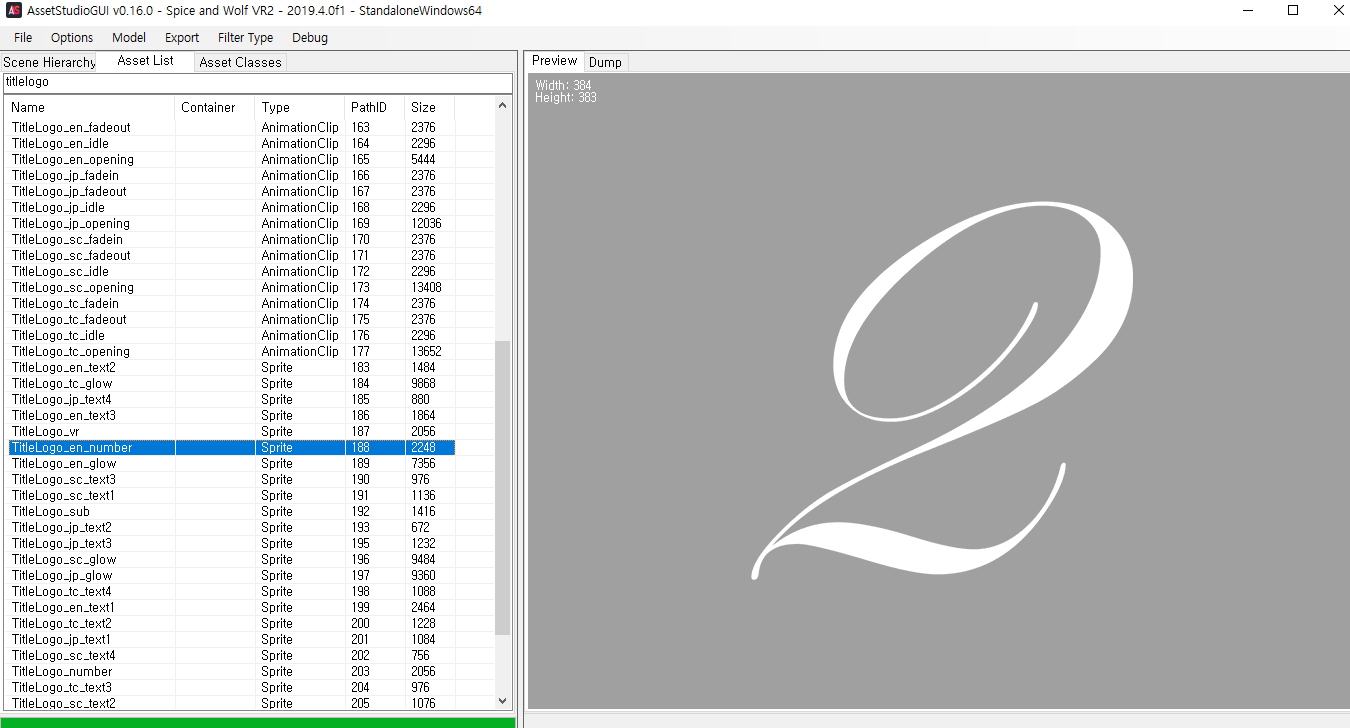Select the TitleLogo_sc_text2 sprite row
The height and width of the screenshot is (728, 1350).
tap(232, 703)
